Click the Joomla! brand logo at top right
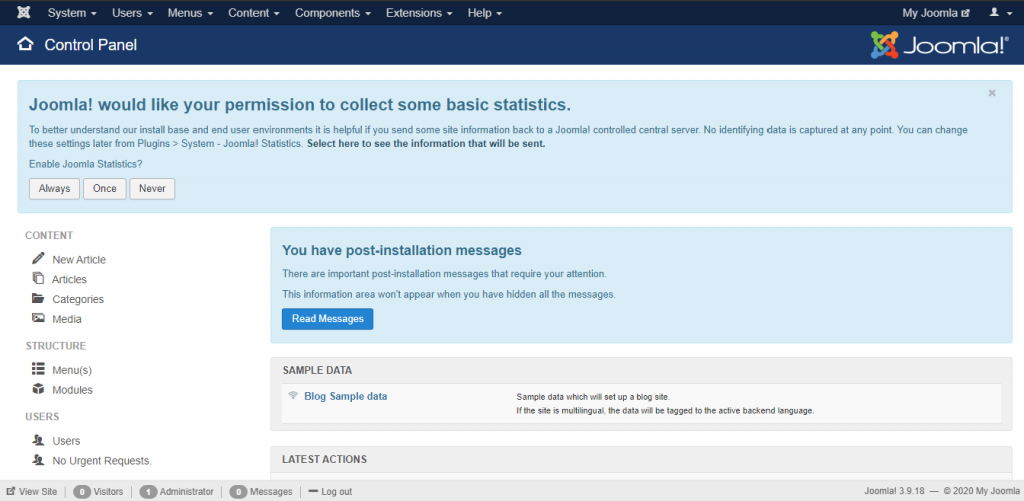The image size is (1024, 501). point(940,45)
